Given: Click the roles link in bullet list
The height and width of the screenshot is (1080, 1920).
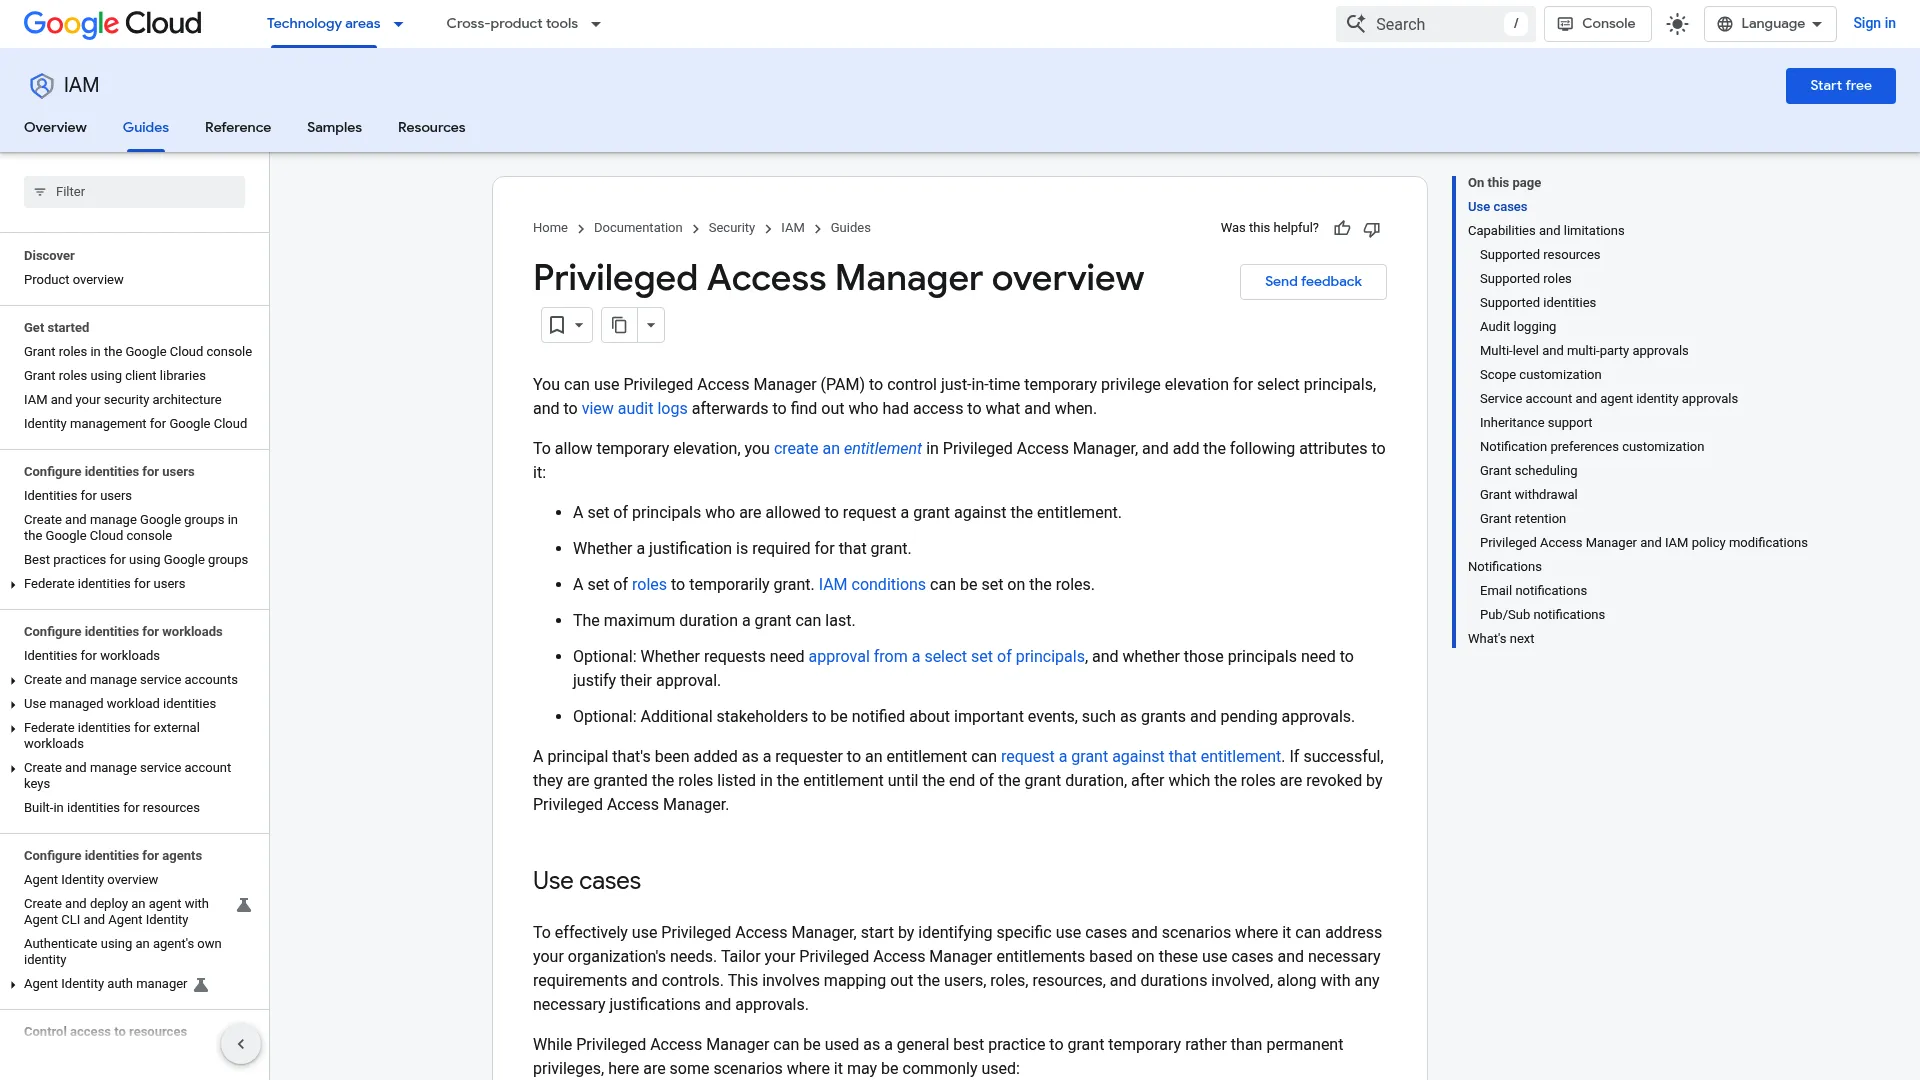Looking at the screenshot, I should pos(649,585).
